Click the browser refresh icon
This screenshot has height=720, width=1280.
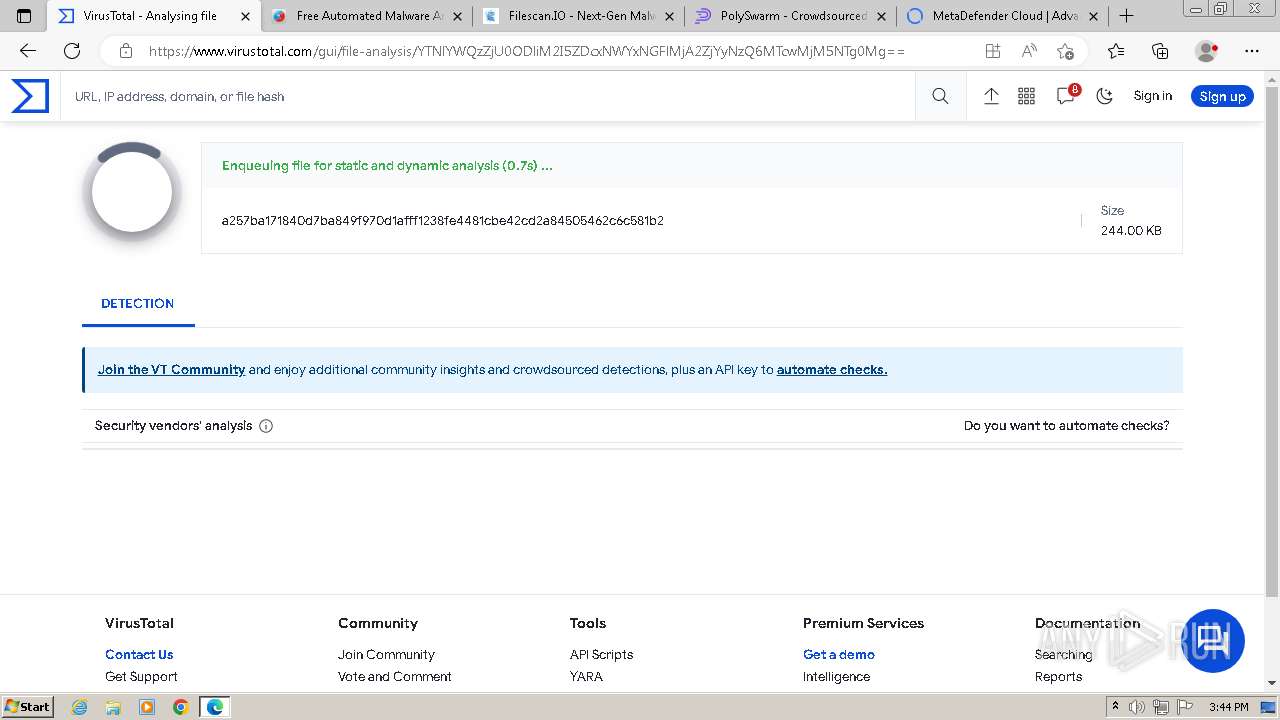(x=72, y=51)
